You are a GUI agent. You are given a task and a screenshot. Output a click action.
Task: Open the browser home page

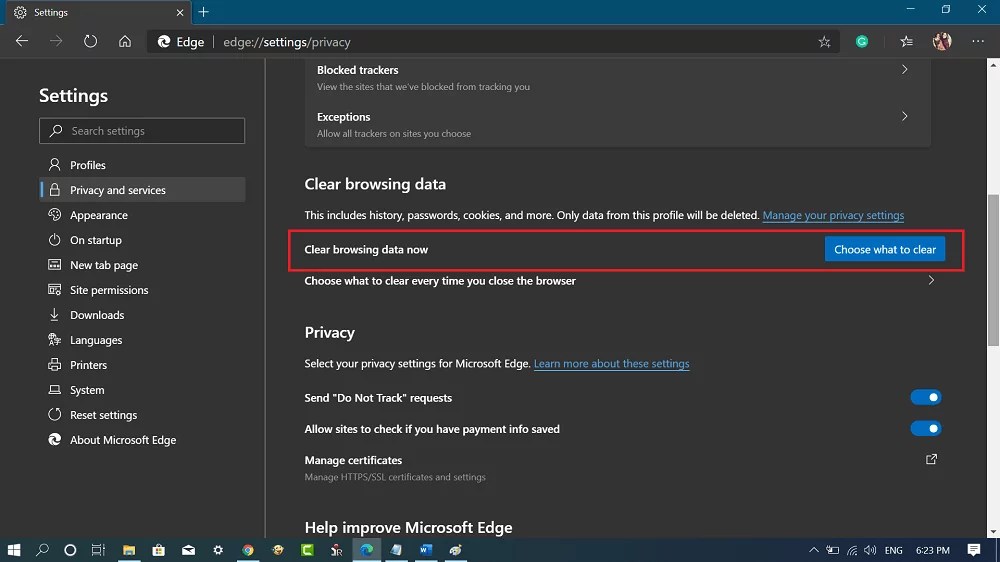[125, 41]
